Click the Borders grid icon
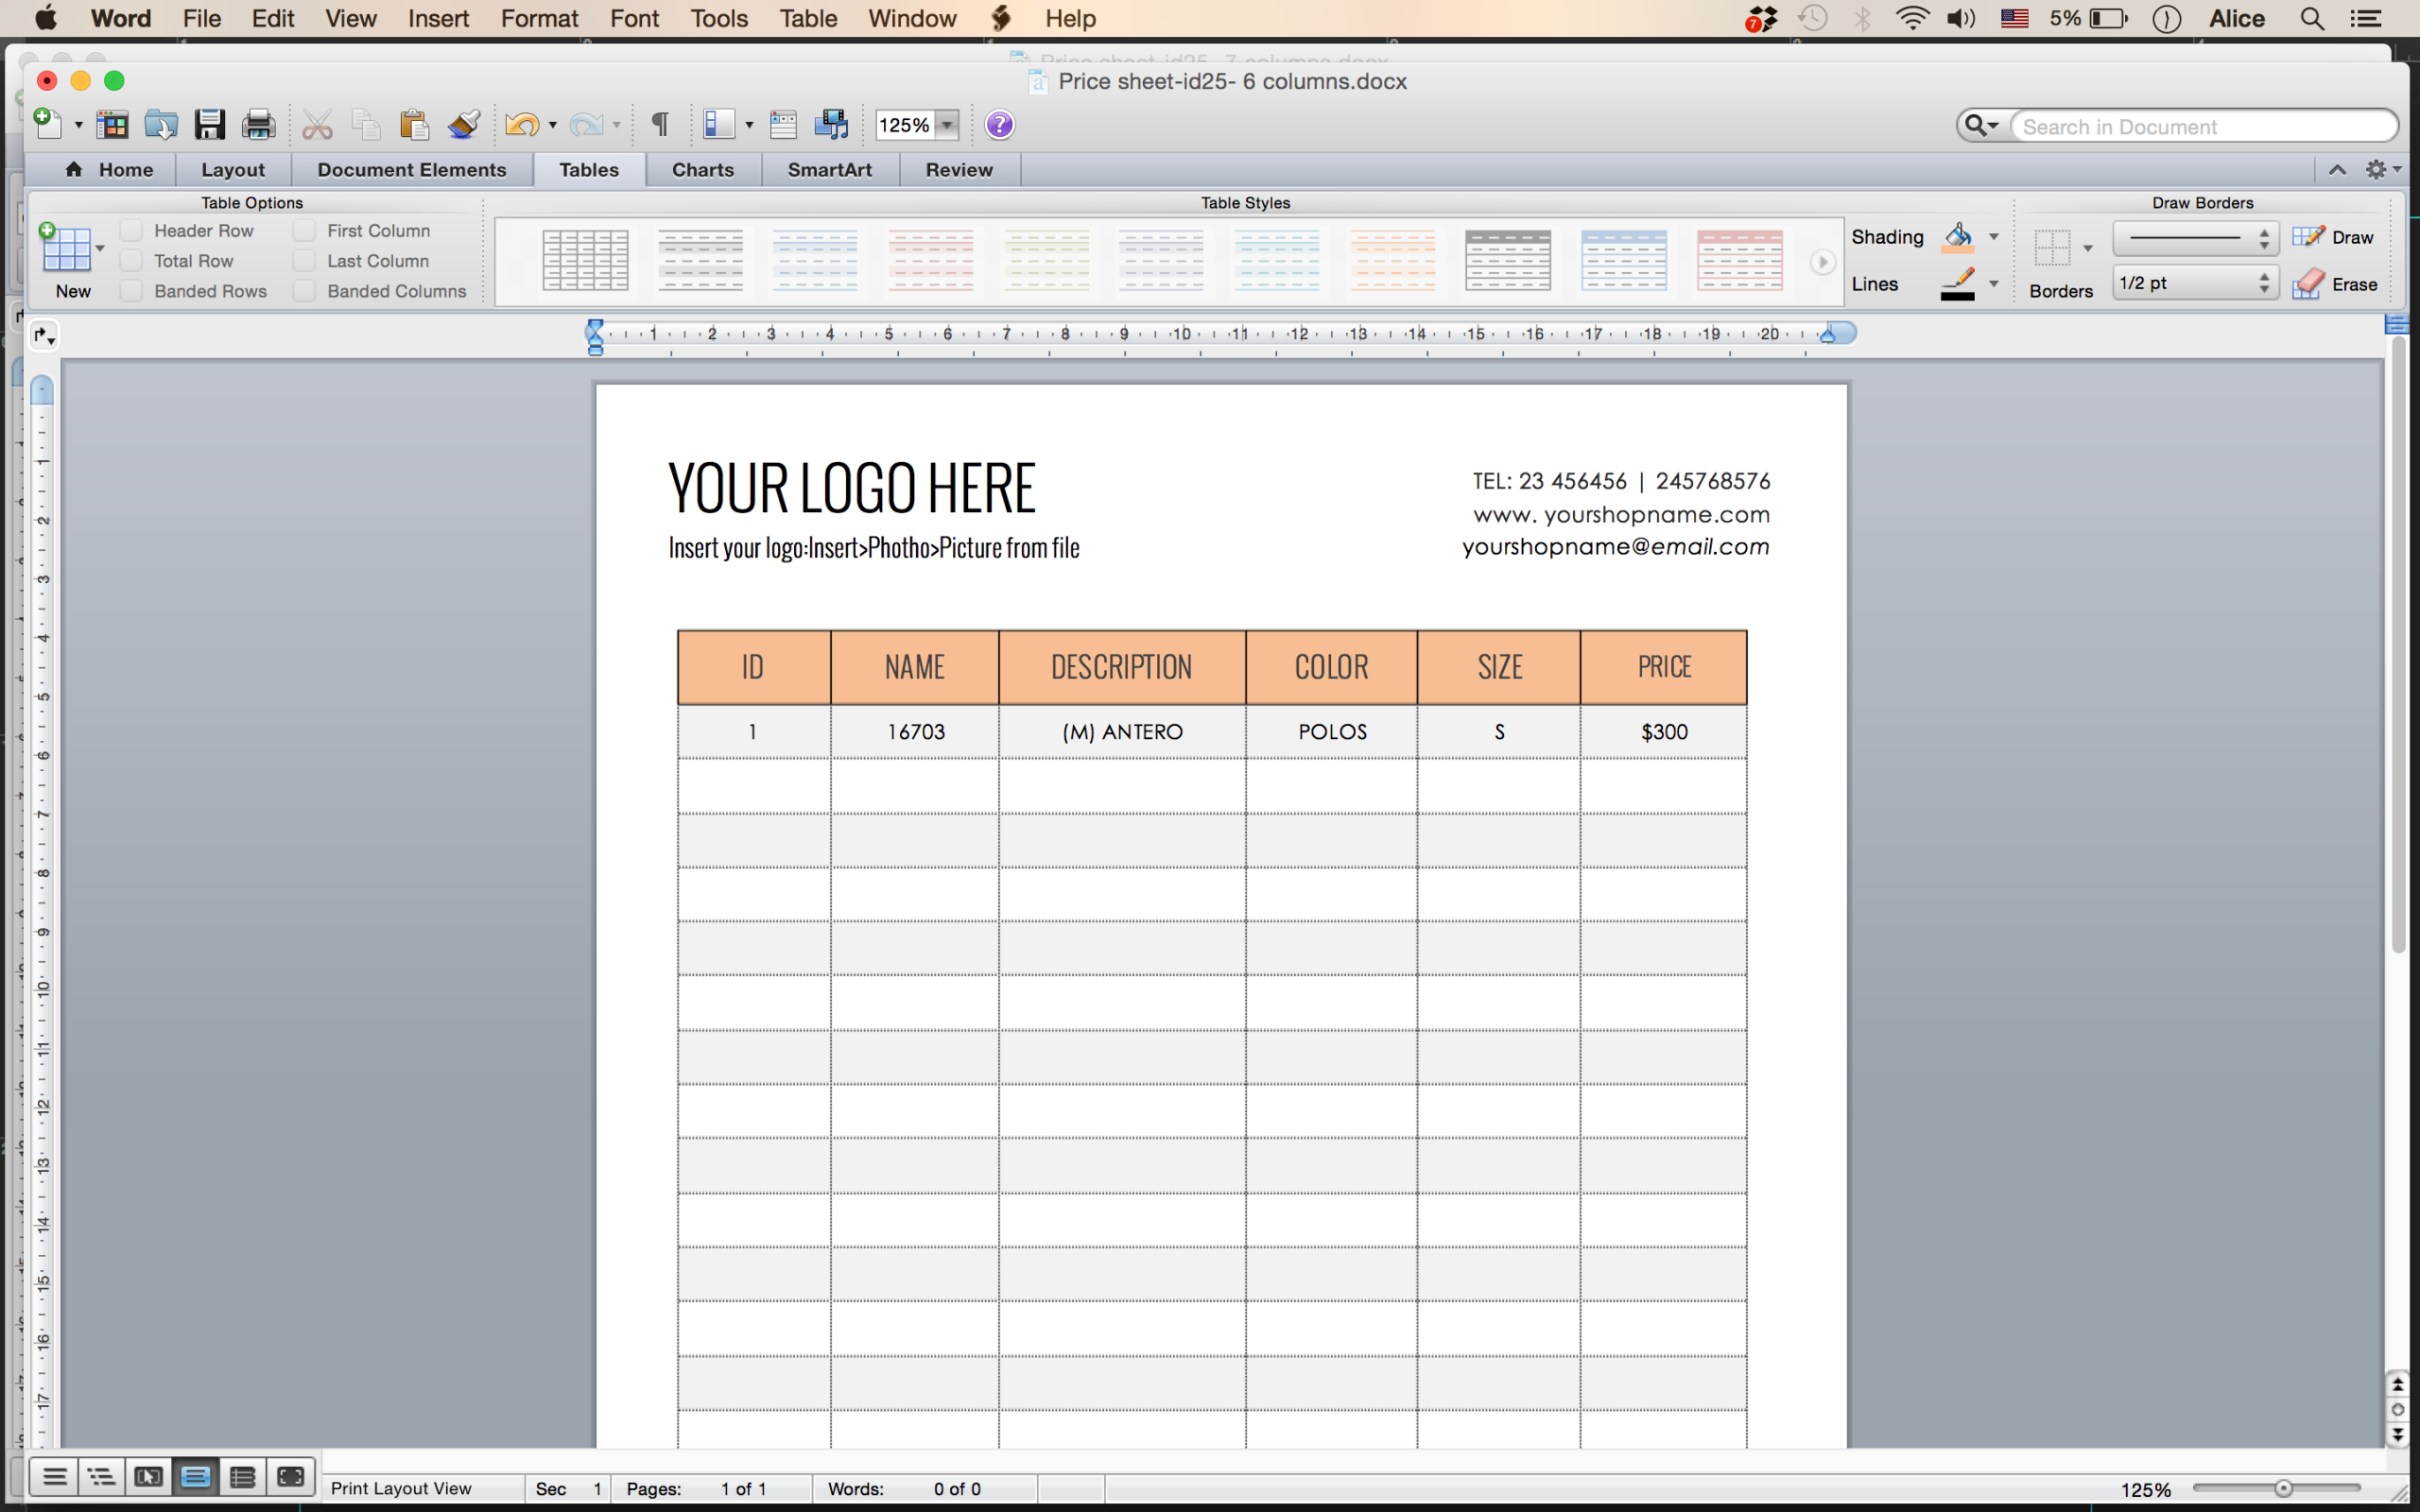Viewport: 2420px width, 1512px height. click(x=2052, y=247)
